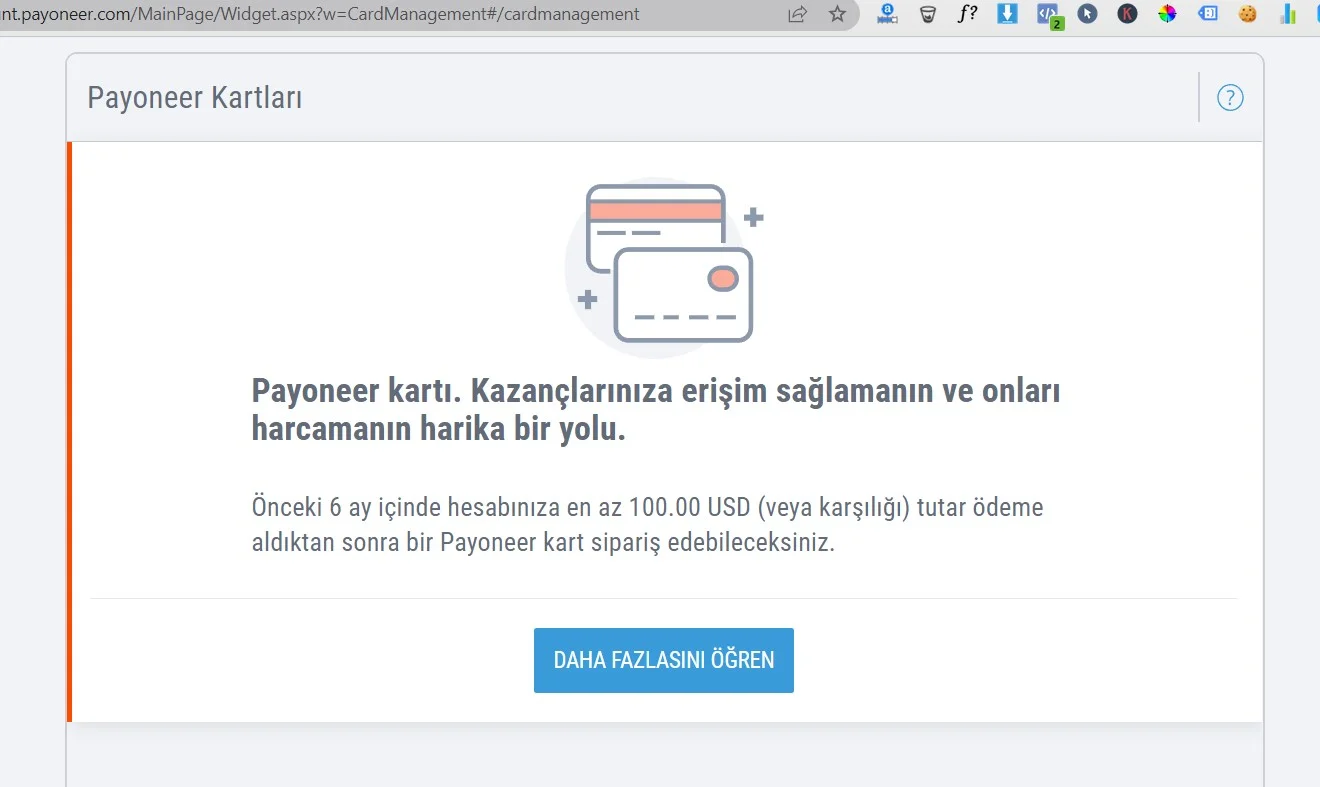Screen dimensions: 1320x787
Task: Click the cursor arrow extension icon
Action: tap(1086, 13)
